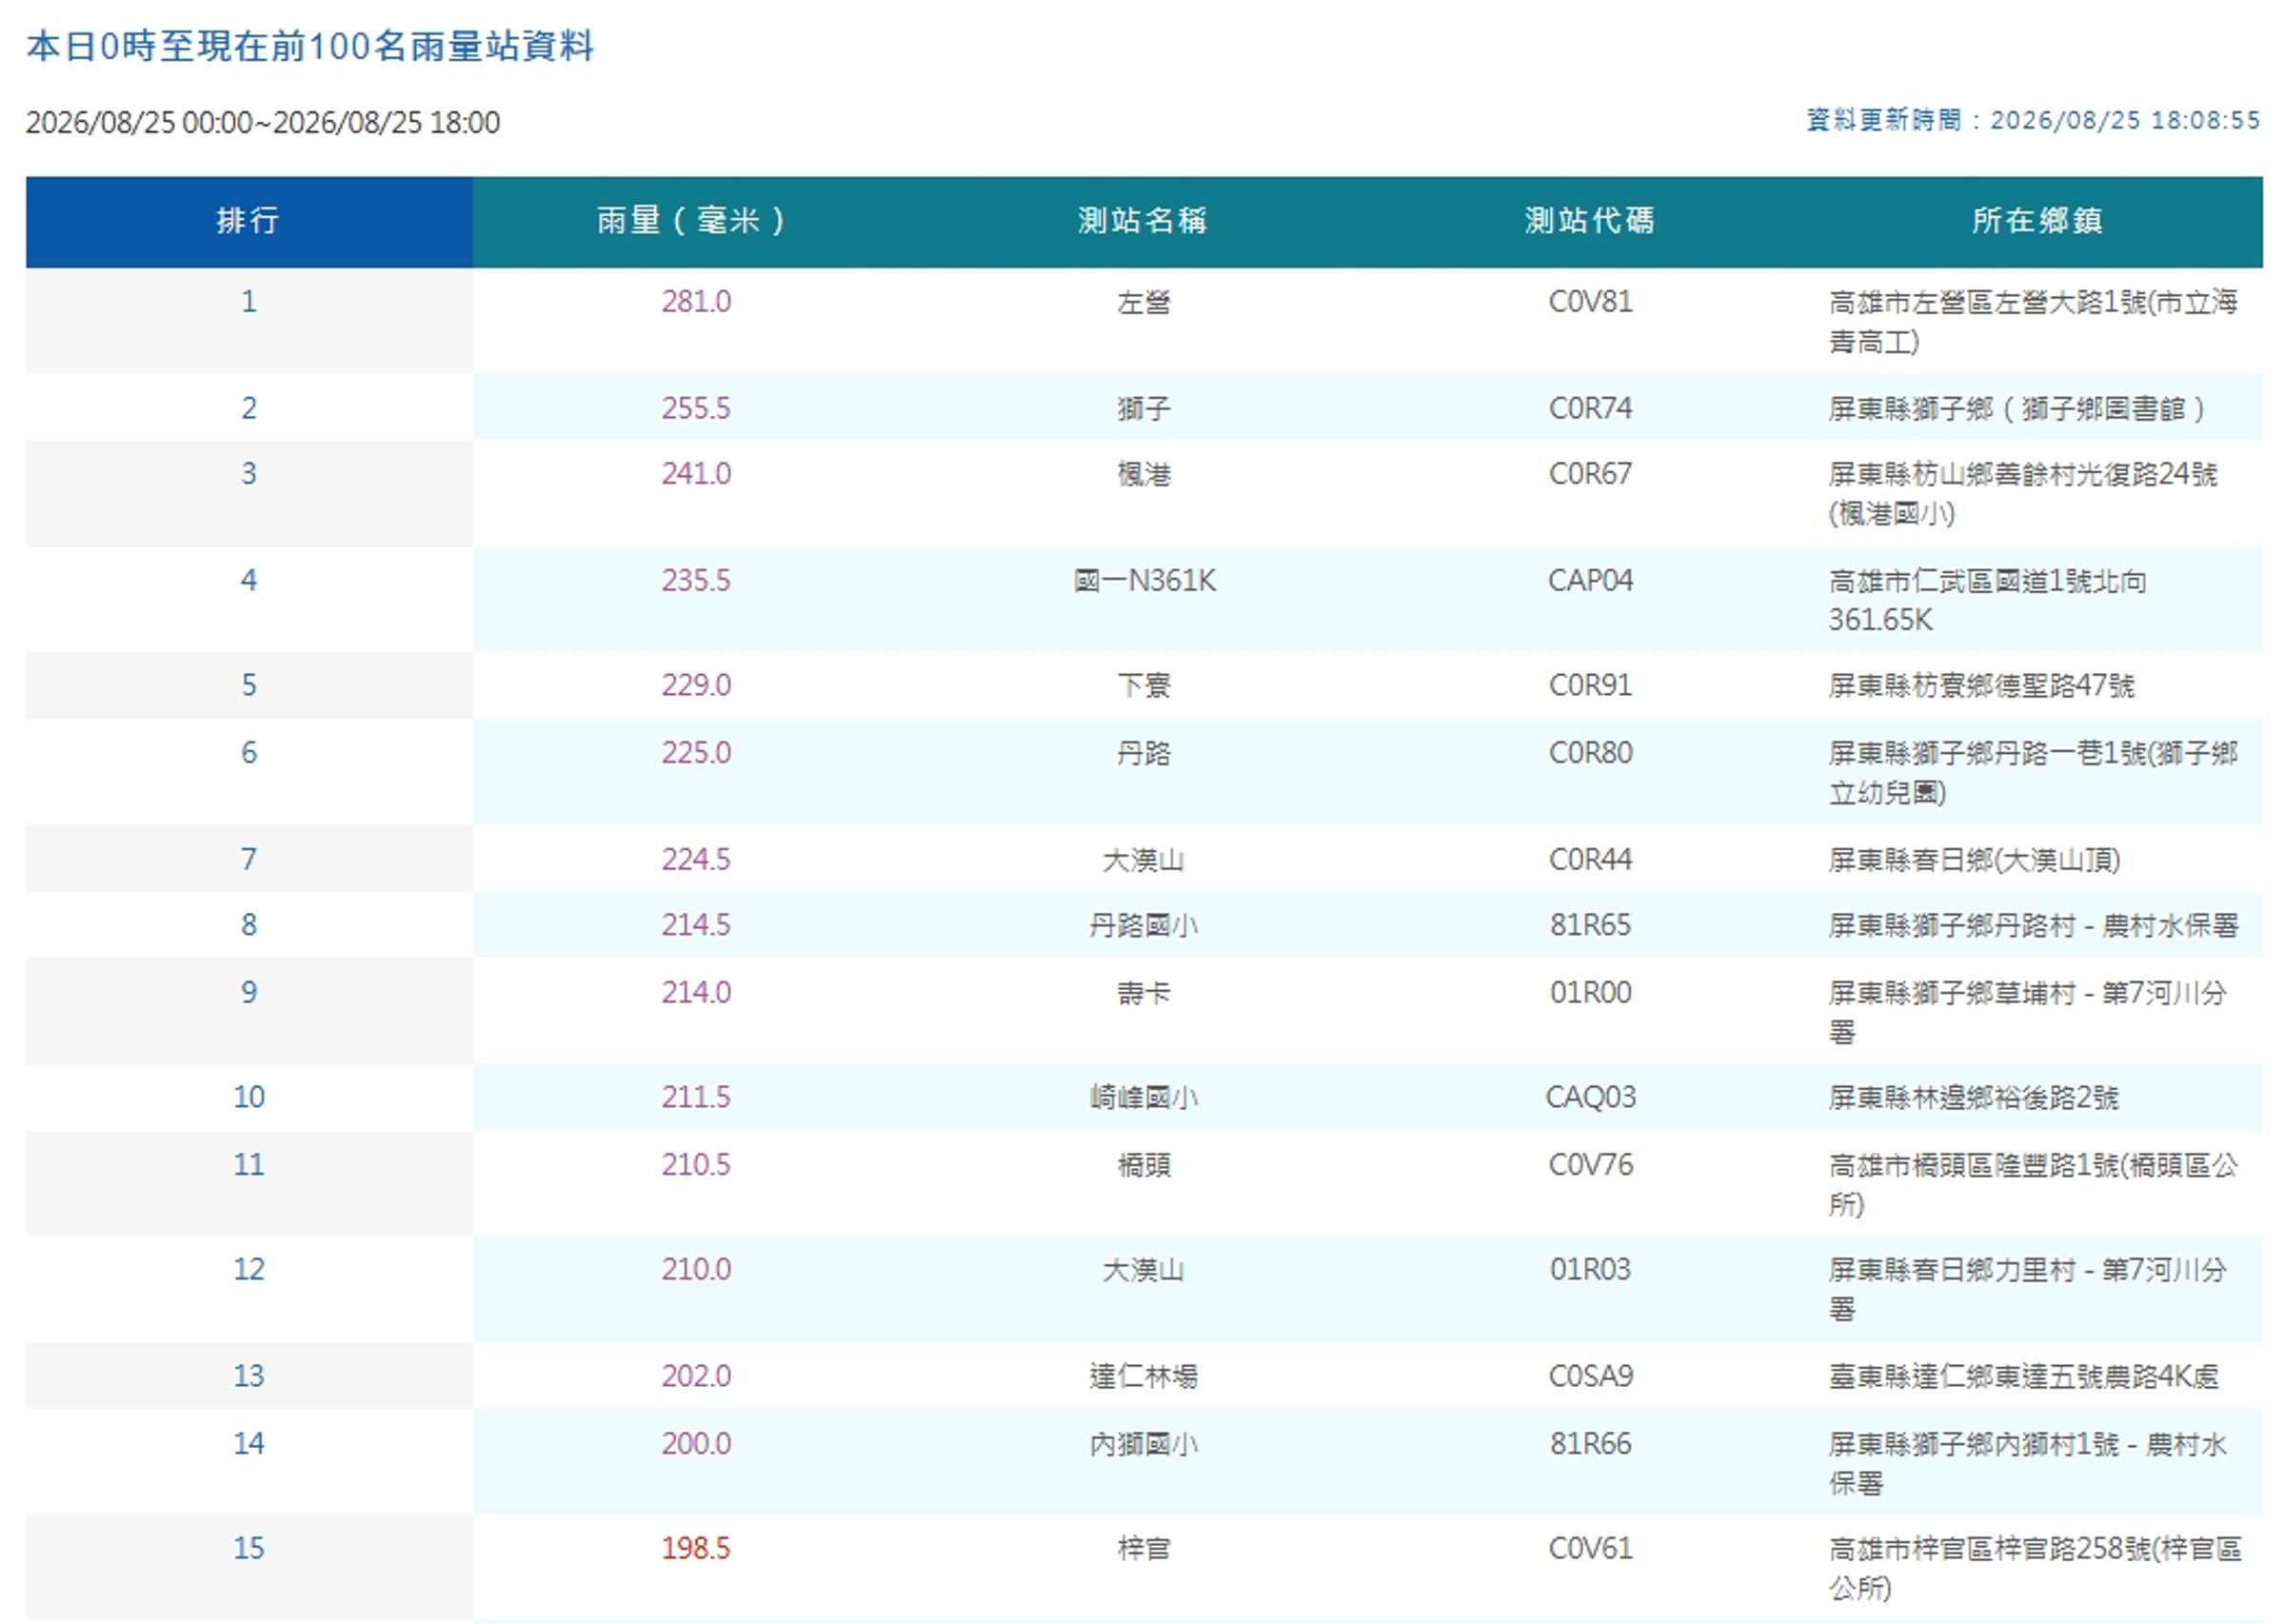Select station name 左營
The image size is (2285, 1624).
pyautogui.click(x=1143, y=302)
